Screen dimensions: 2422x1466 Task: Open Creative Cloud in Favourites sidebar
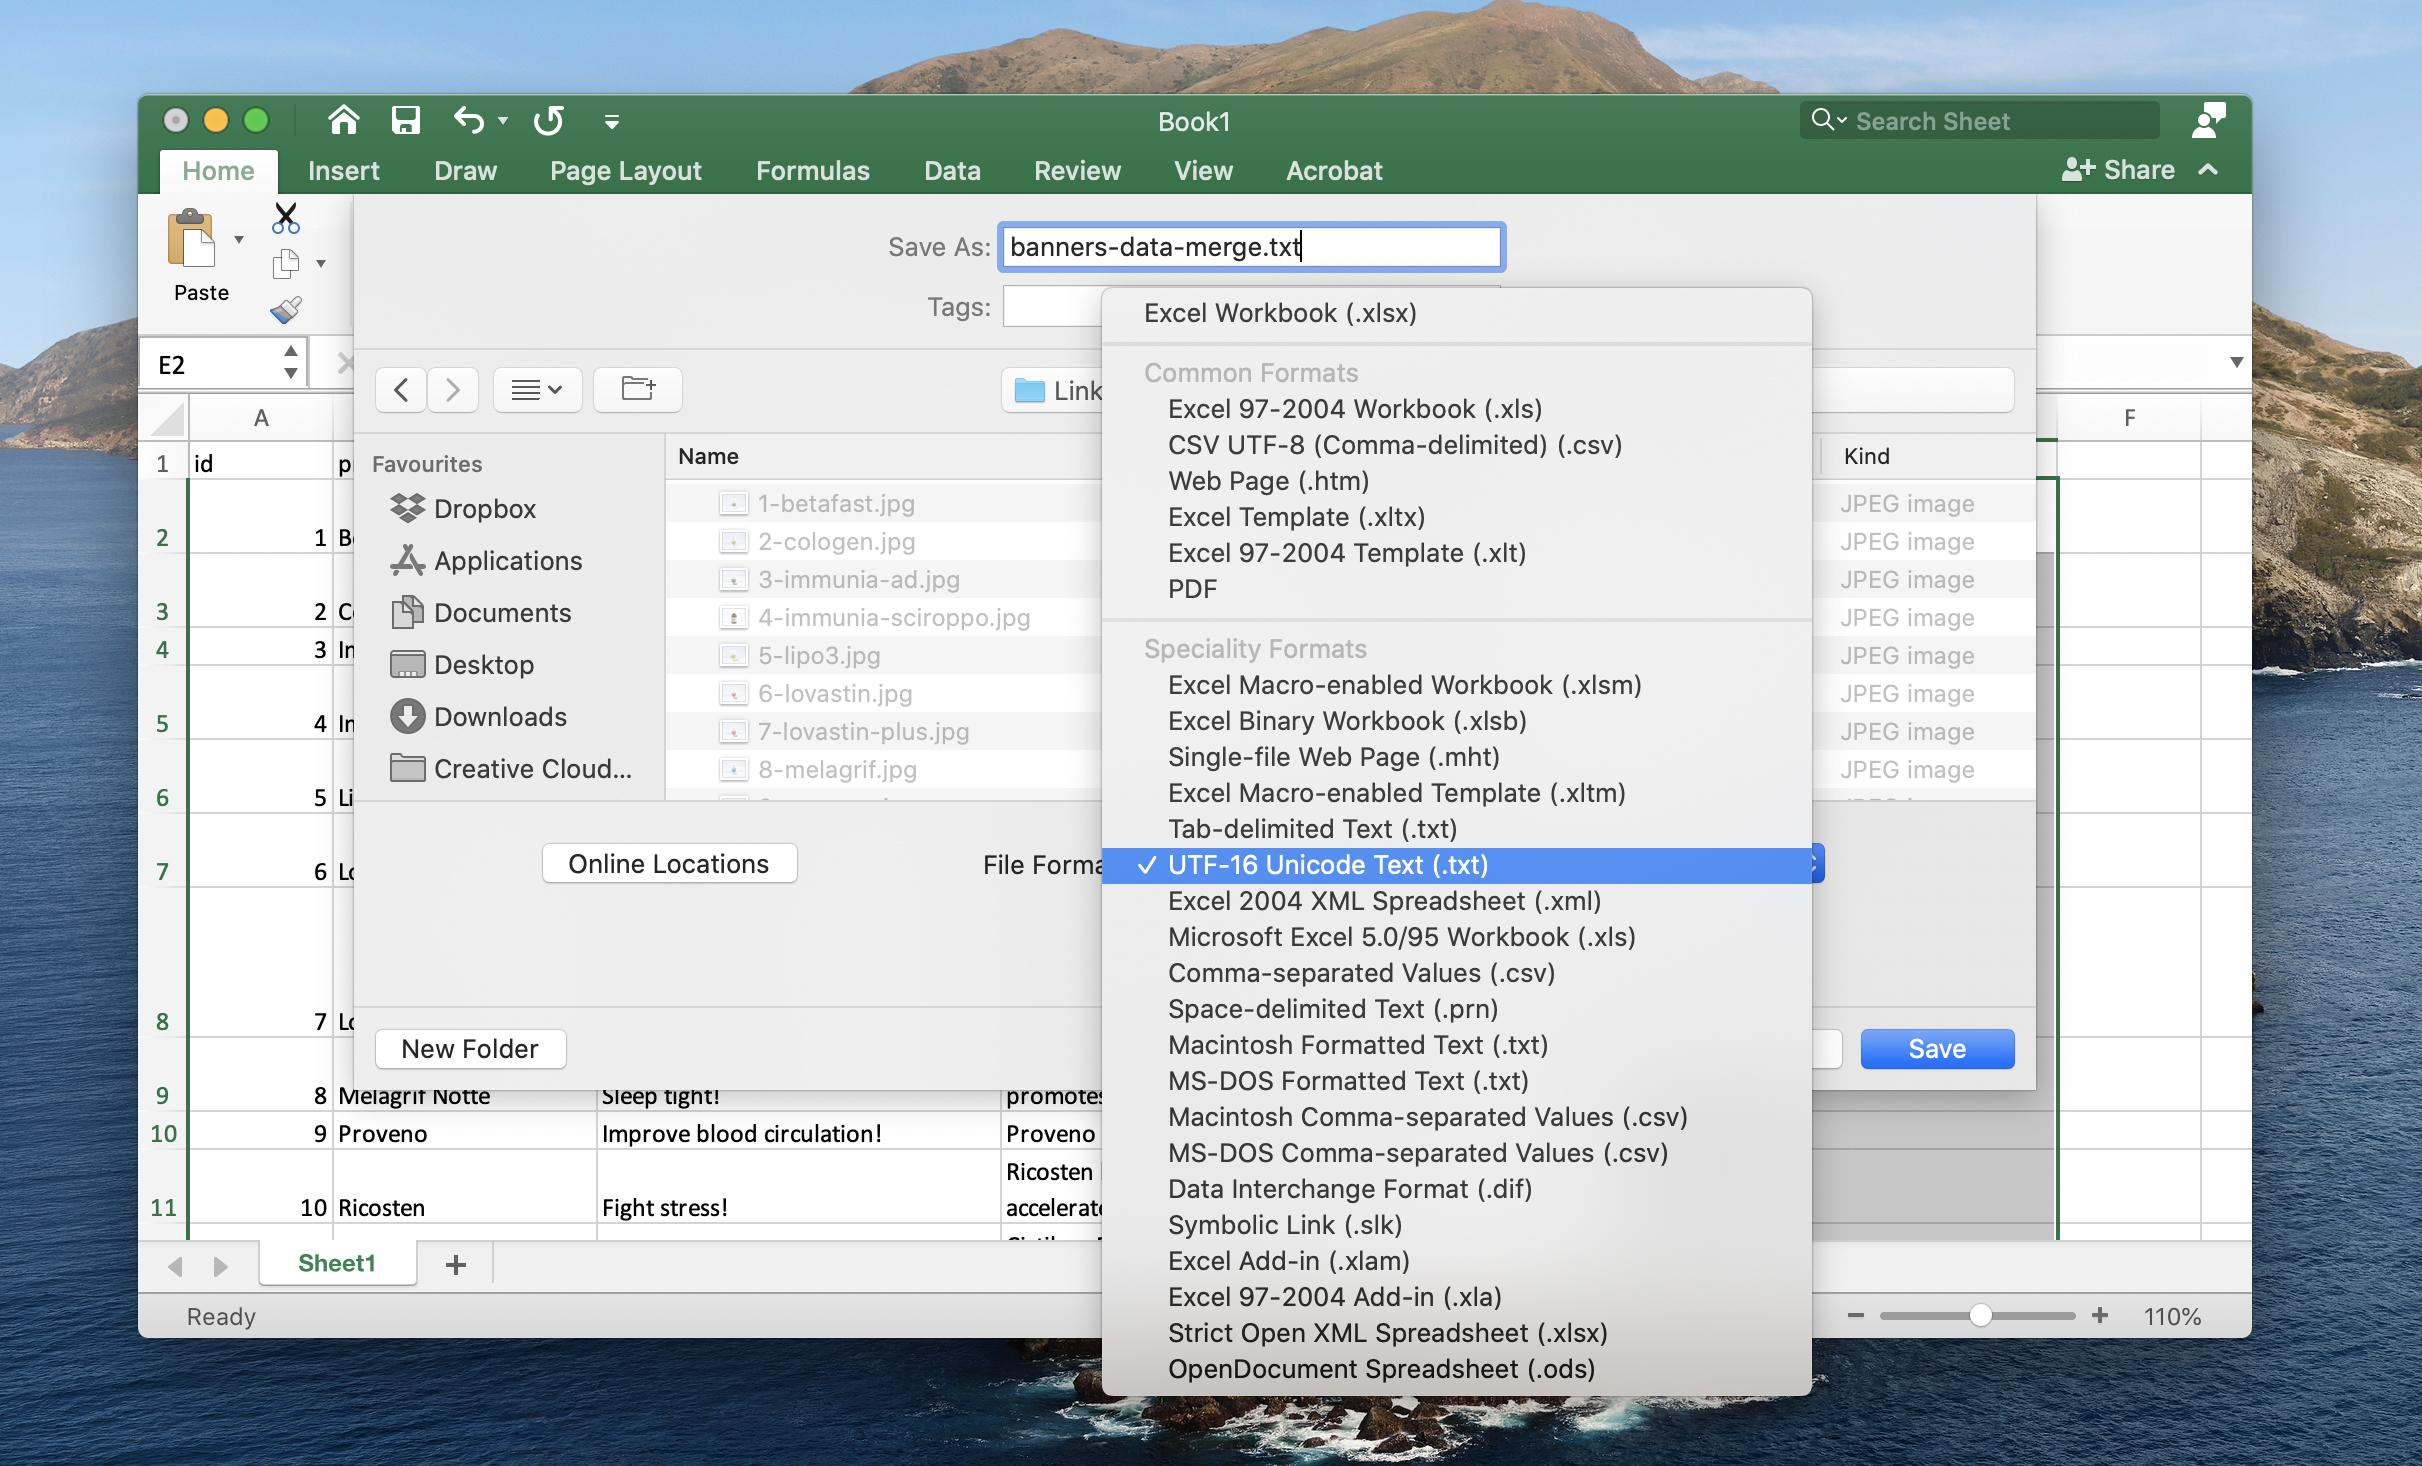510,769
